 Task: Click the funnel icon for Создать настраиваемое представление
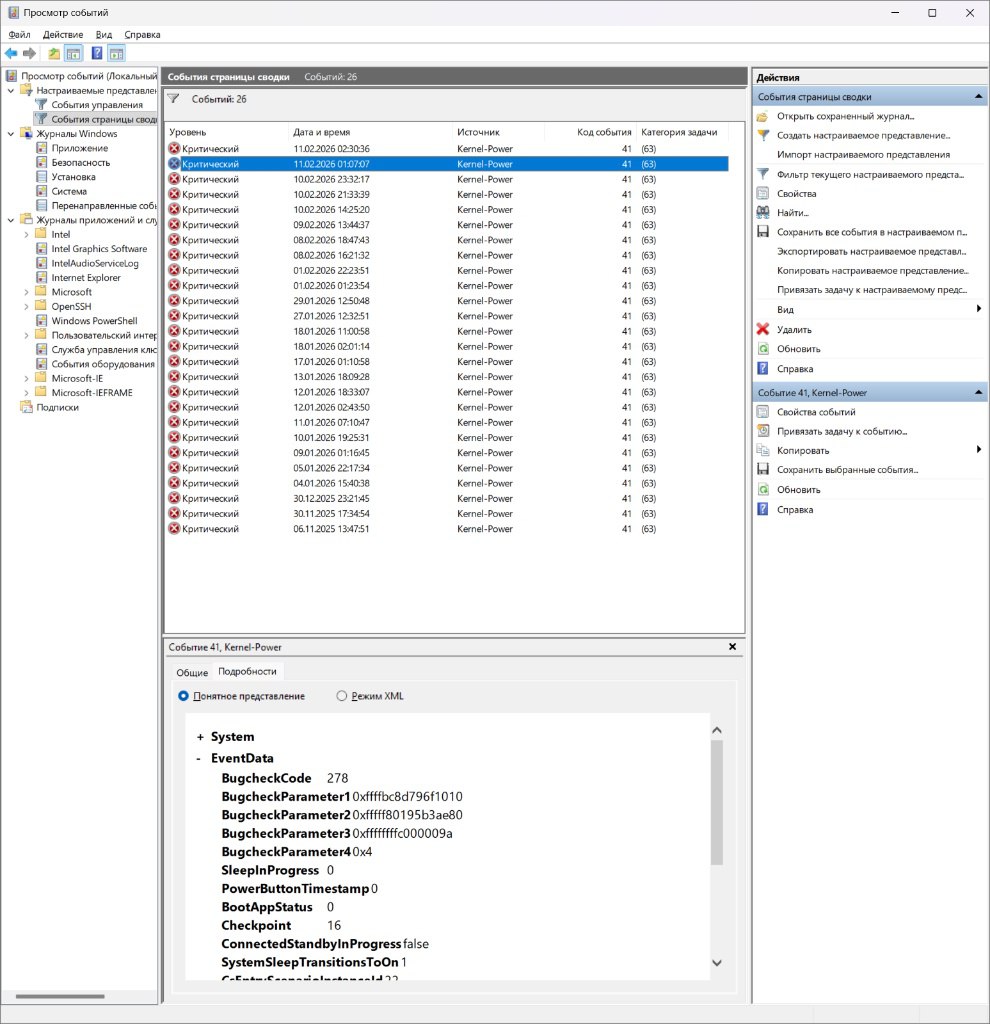[763, 135]
